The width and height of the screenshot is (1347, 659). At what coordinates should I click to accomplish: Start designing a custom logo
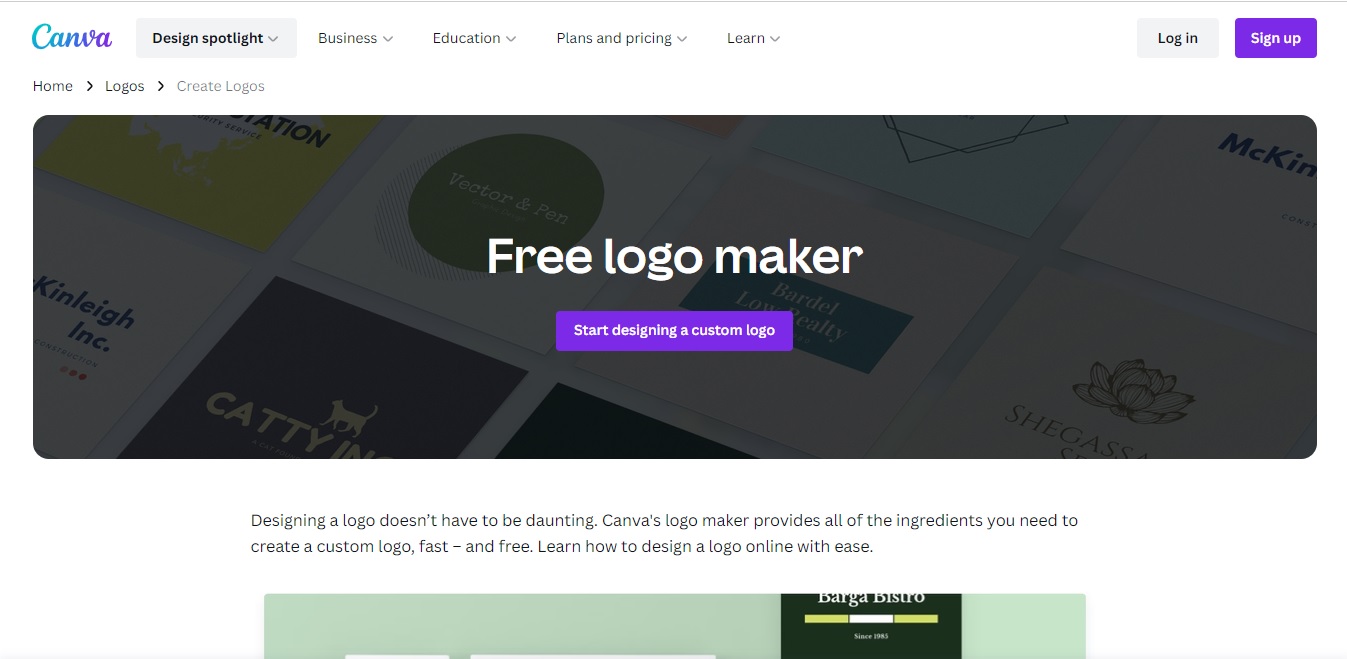pos(674,330)
